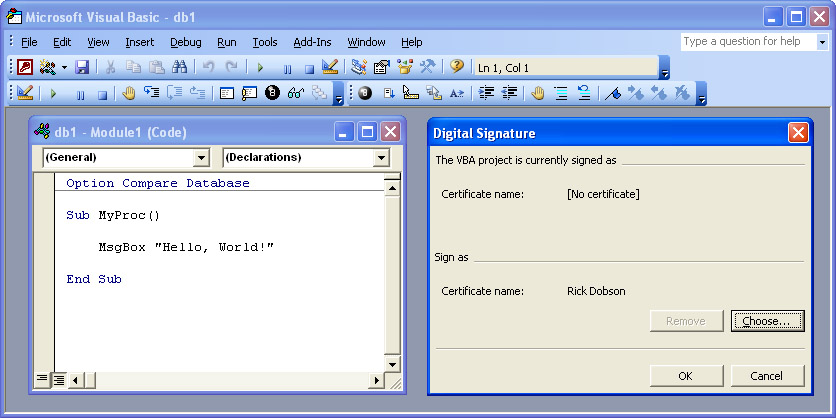The width and height of the screenshot is (836, 418).
Task: Expand the (Declarations) procedure dropdown
Action: pos(381,158)
